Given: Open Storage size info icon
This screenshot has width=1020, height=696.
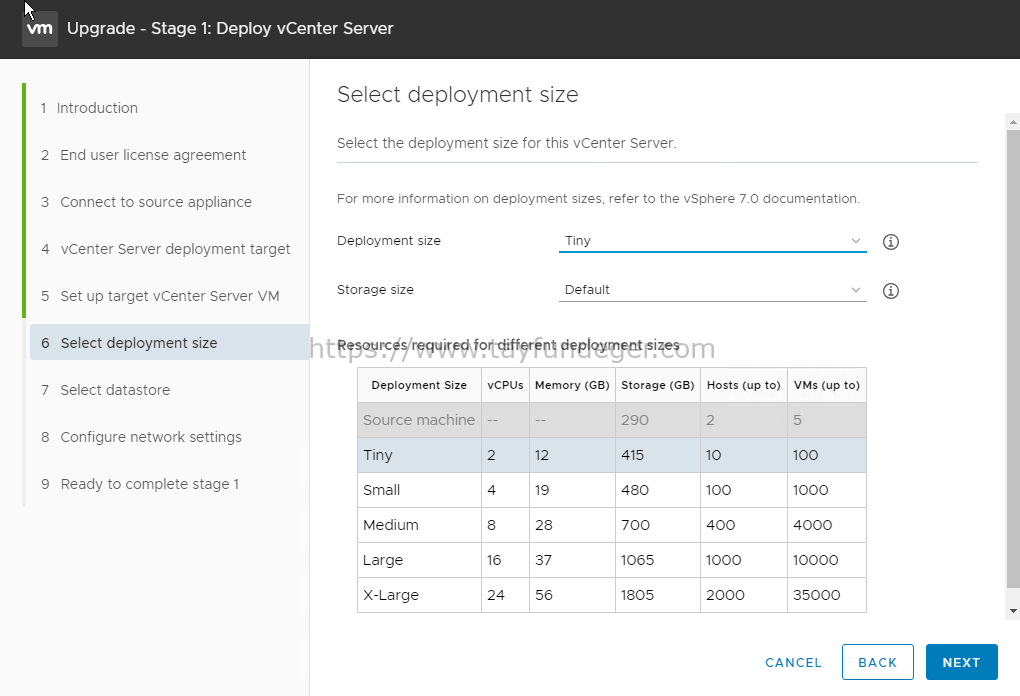Looking at the screenshot, I should tap(891, 291).
